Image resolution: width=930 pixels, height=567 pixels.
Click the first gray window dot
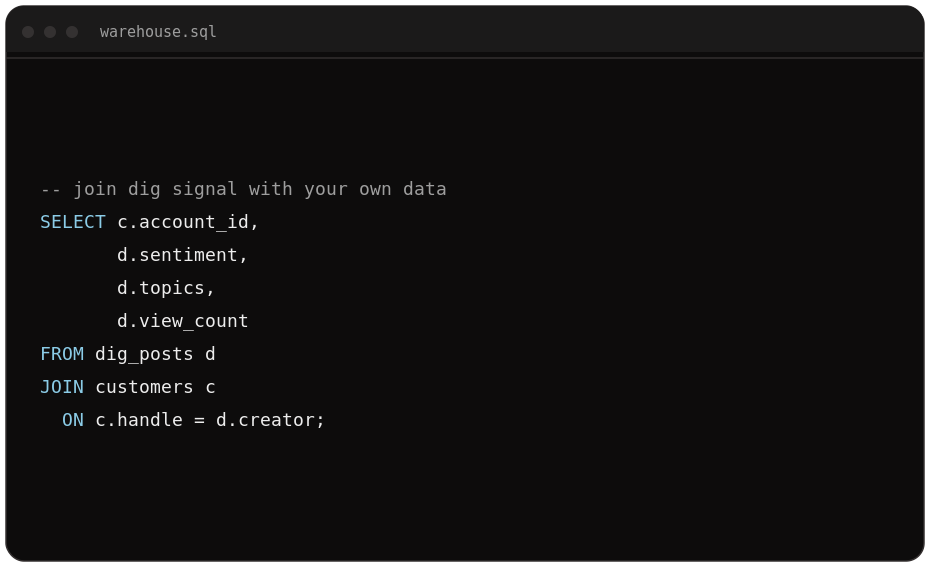click(28, 32)
